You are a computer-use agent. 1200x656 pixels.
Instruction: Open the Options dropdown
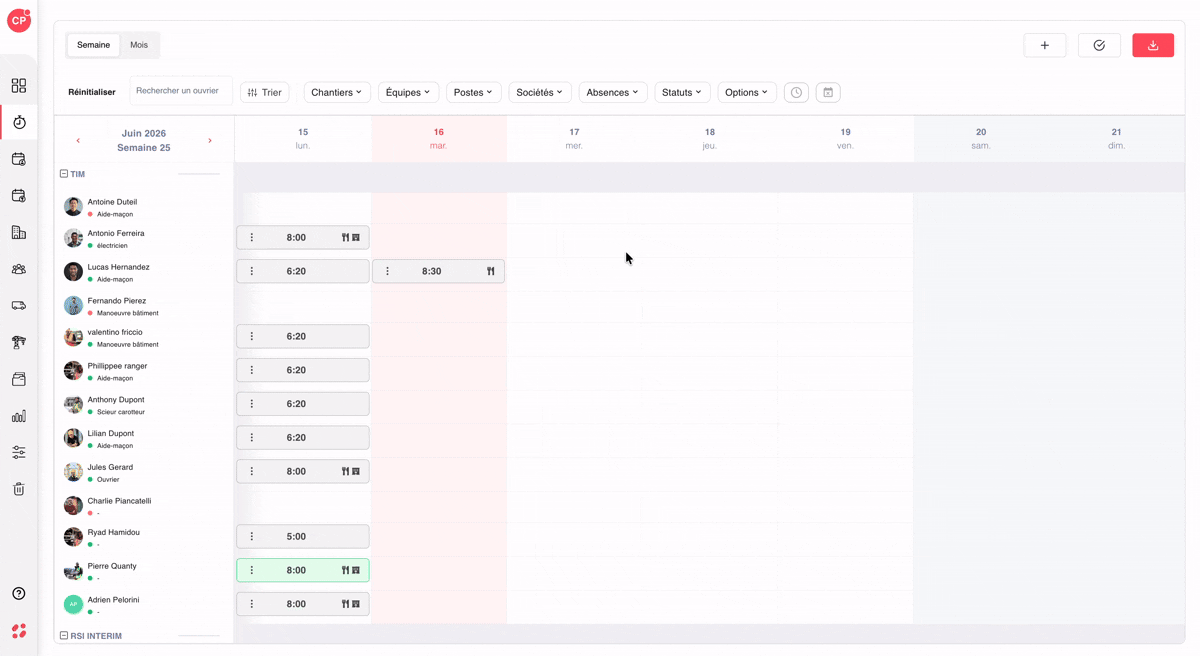point(747,92)
